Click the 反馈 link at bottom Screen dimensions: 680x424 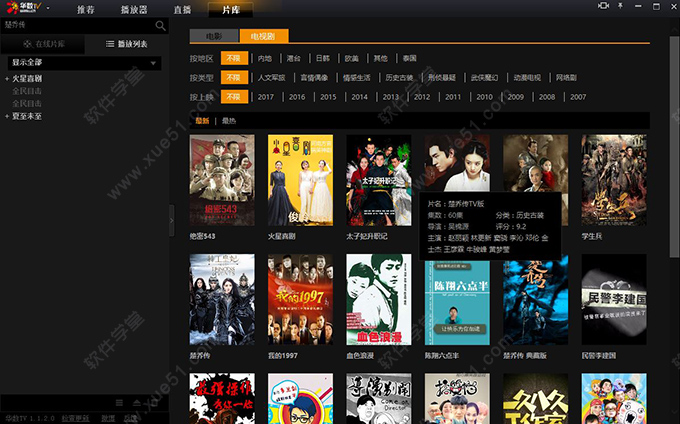pyautogui.click(x=131, y=418)
